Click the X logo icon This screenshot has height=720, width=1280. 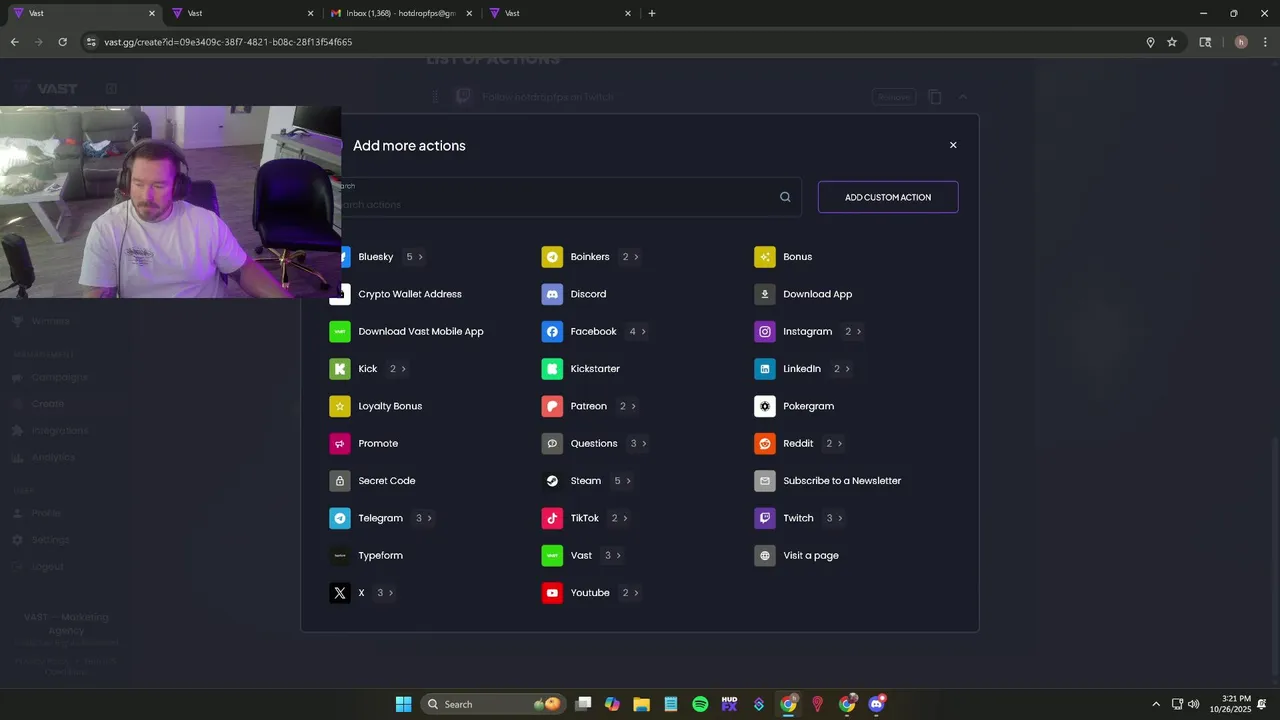point(340,593)
